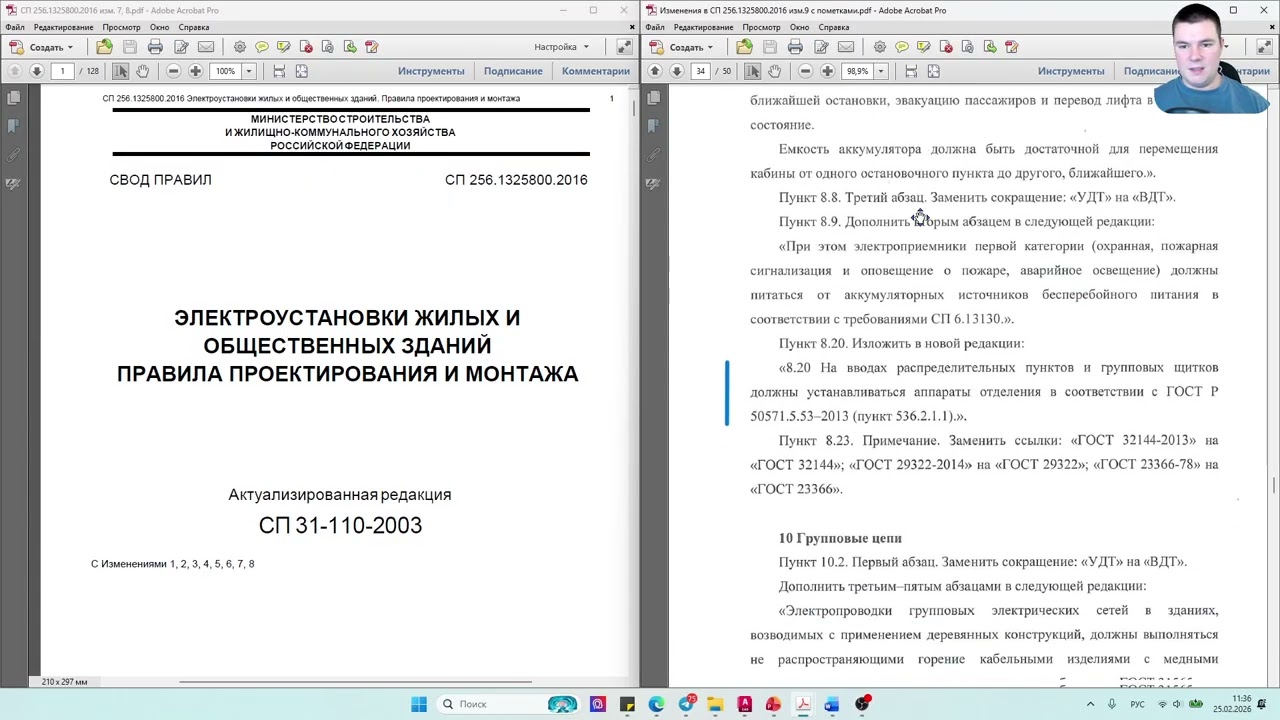Image resolution: width=1280 pixels, height=720 pixels.
Task: Open Подписание pane in left window
Action: pyautogui.click(x=513, y=71)
